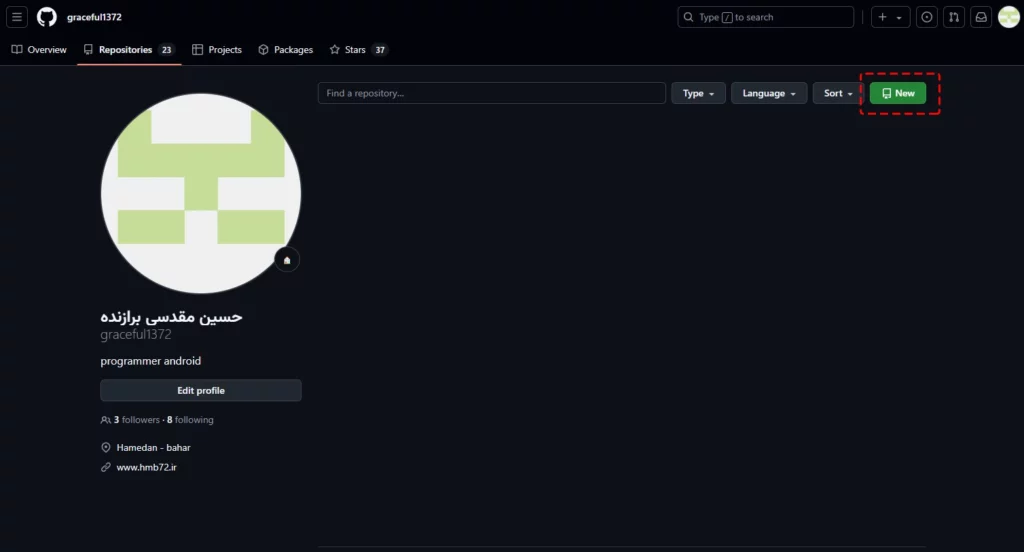The image size is (1024, 552).
Task: Set status via the avatar status badge
Action: click(287, 260)
